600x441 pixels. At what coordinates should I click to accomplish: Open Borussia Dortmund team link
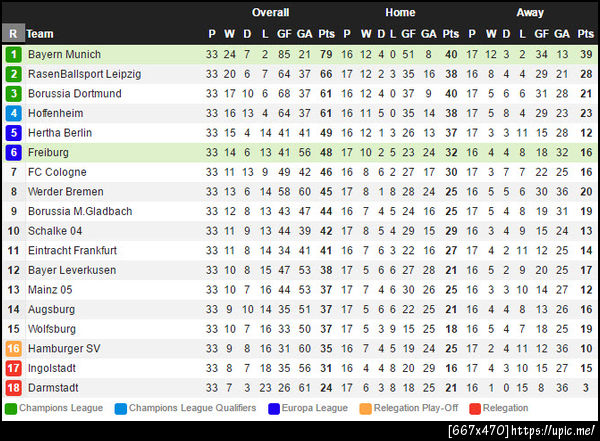(x=74, y=93)
